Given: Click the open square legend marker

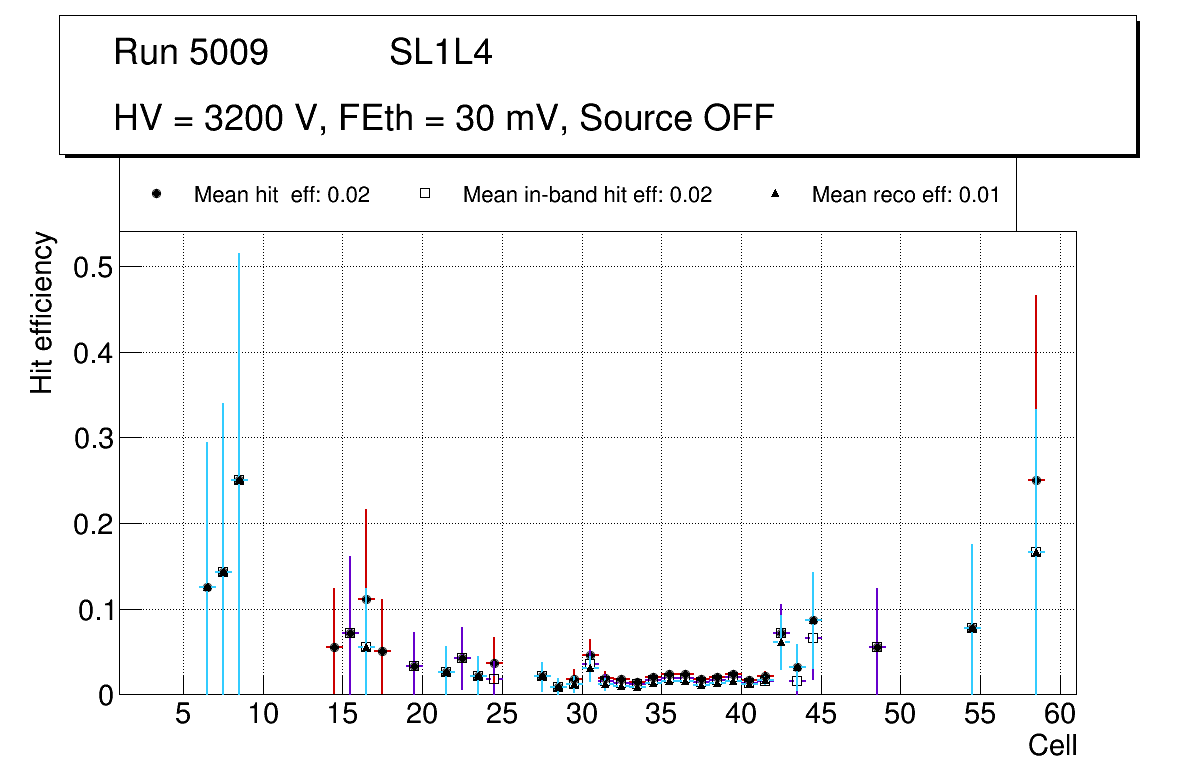Looking at the screenshot, I should point(425,195).
